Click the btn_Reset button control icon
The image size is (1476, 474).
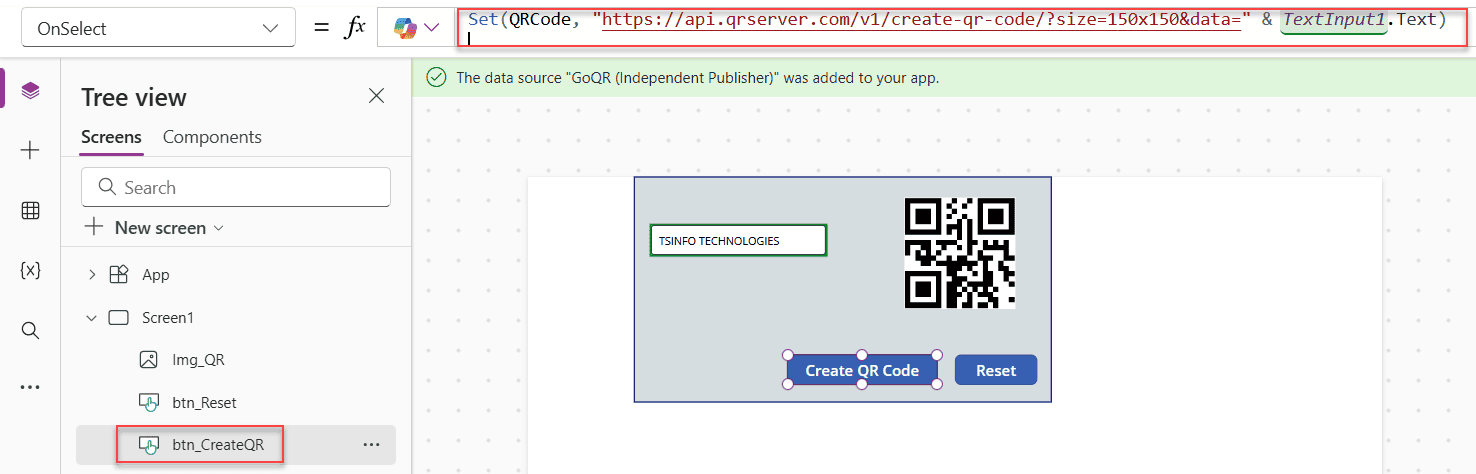pos(148,402)
